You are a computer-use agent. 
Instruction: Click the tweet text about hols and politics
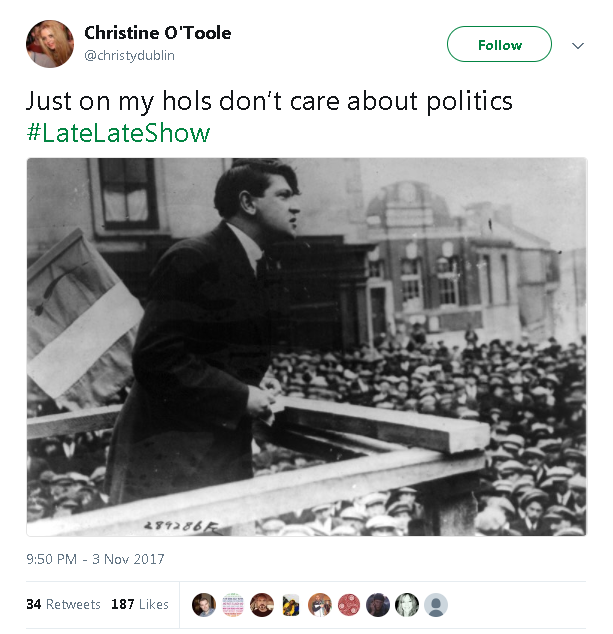(269, 102)
